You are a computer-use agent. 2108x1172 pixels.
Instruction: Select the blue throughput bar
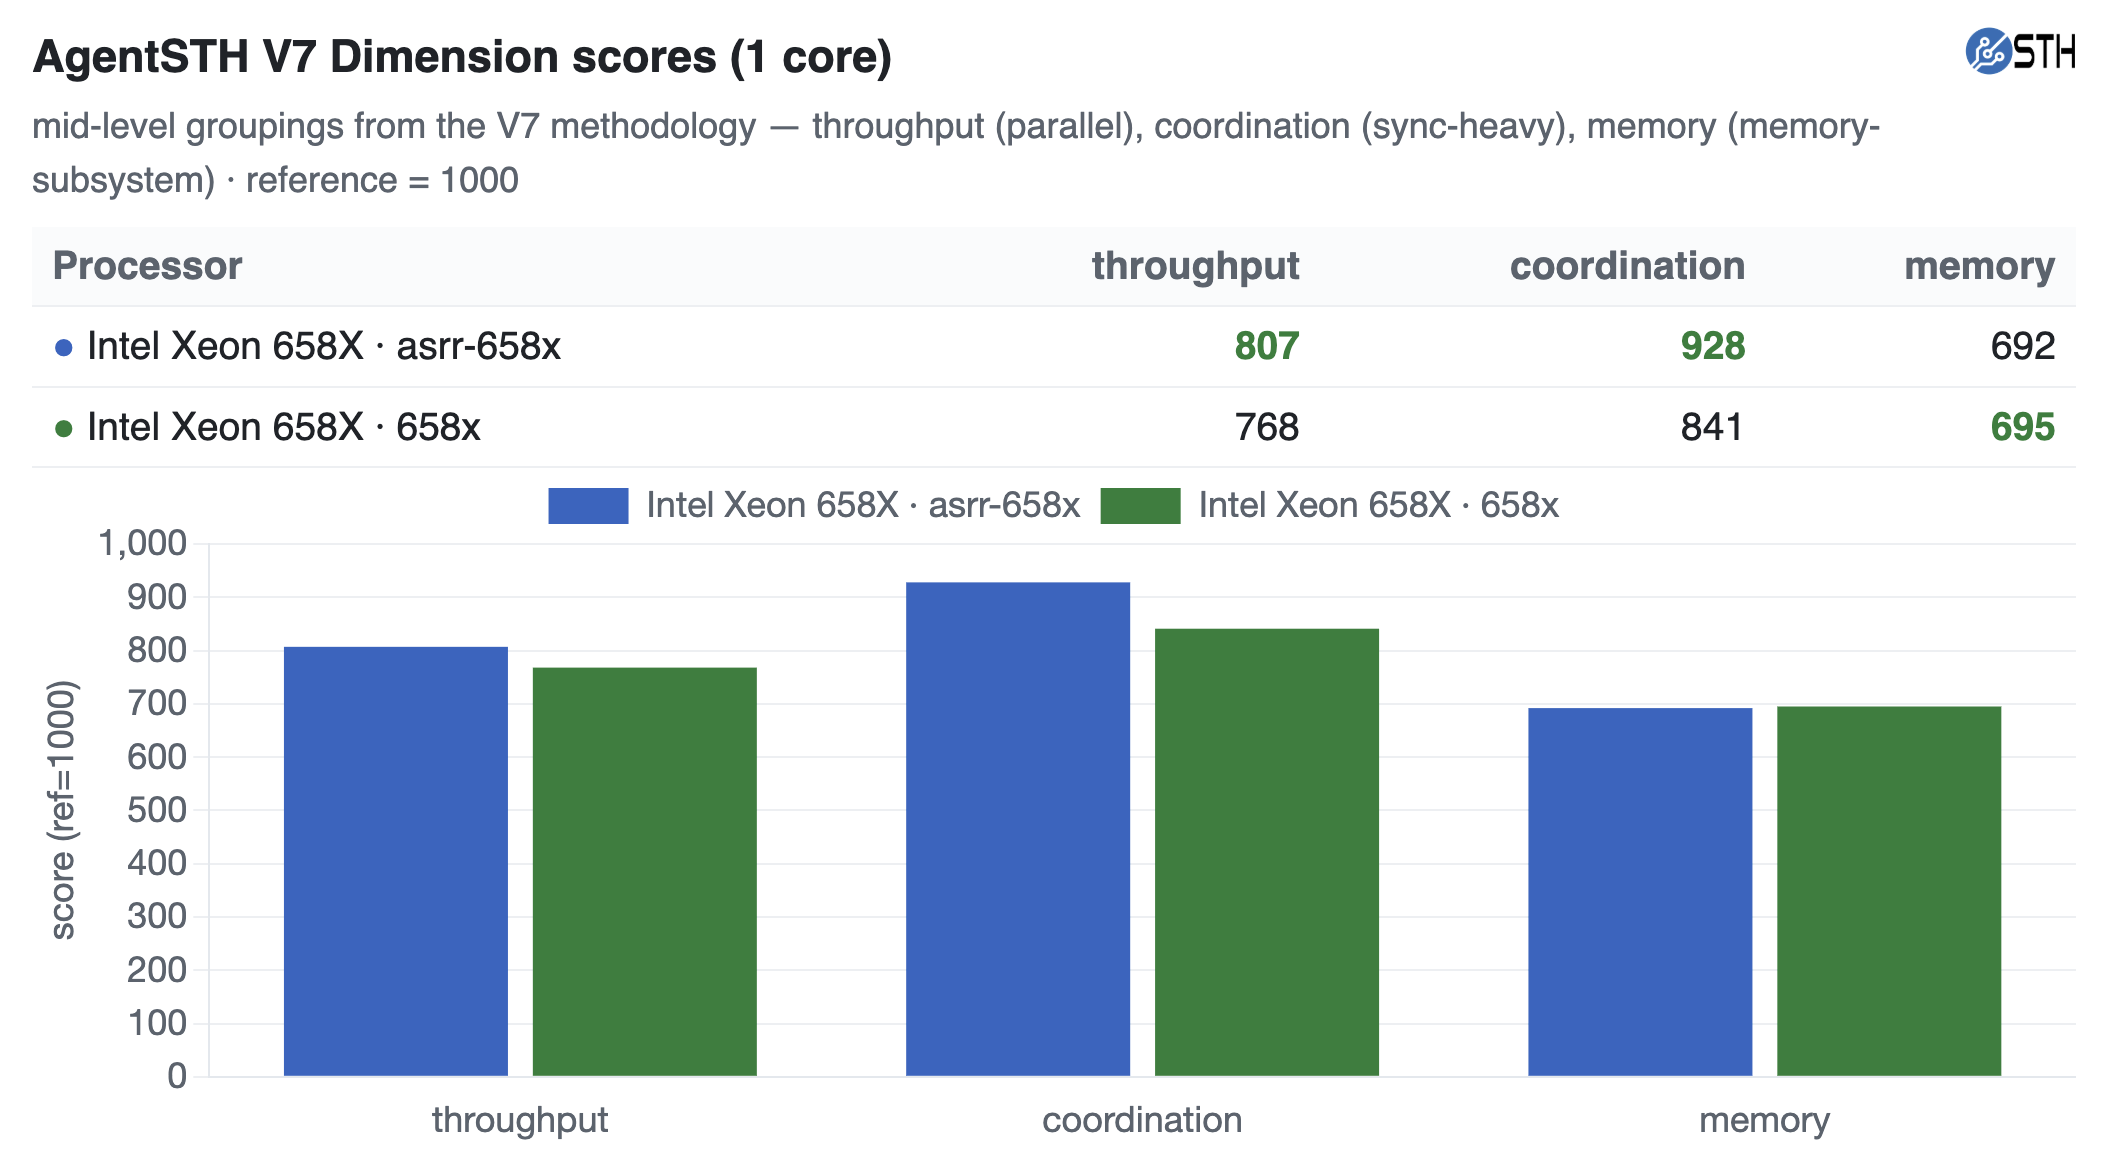coord(396,862)
